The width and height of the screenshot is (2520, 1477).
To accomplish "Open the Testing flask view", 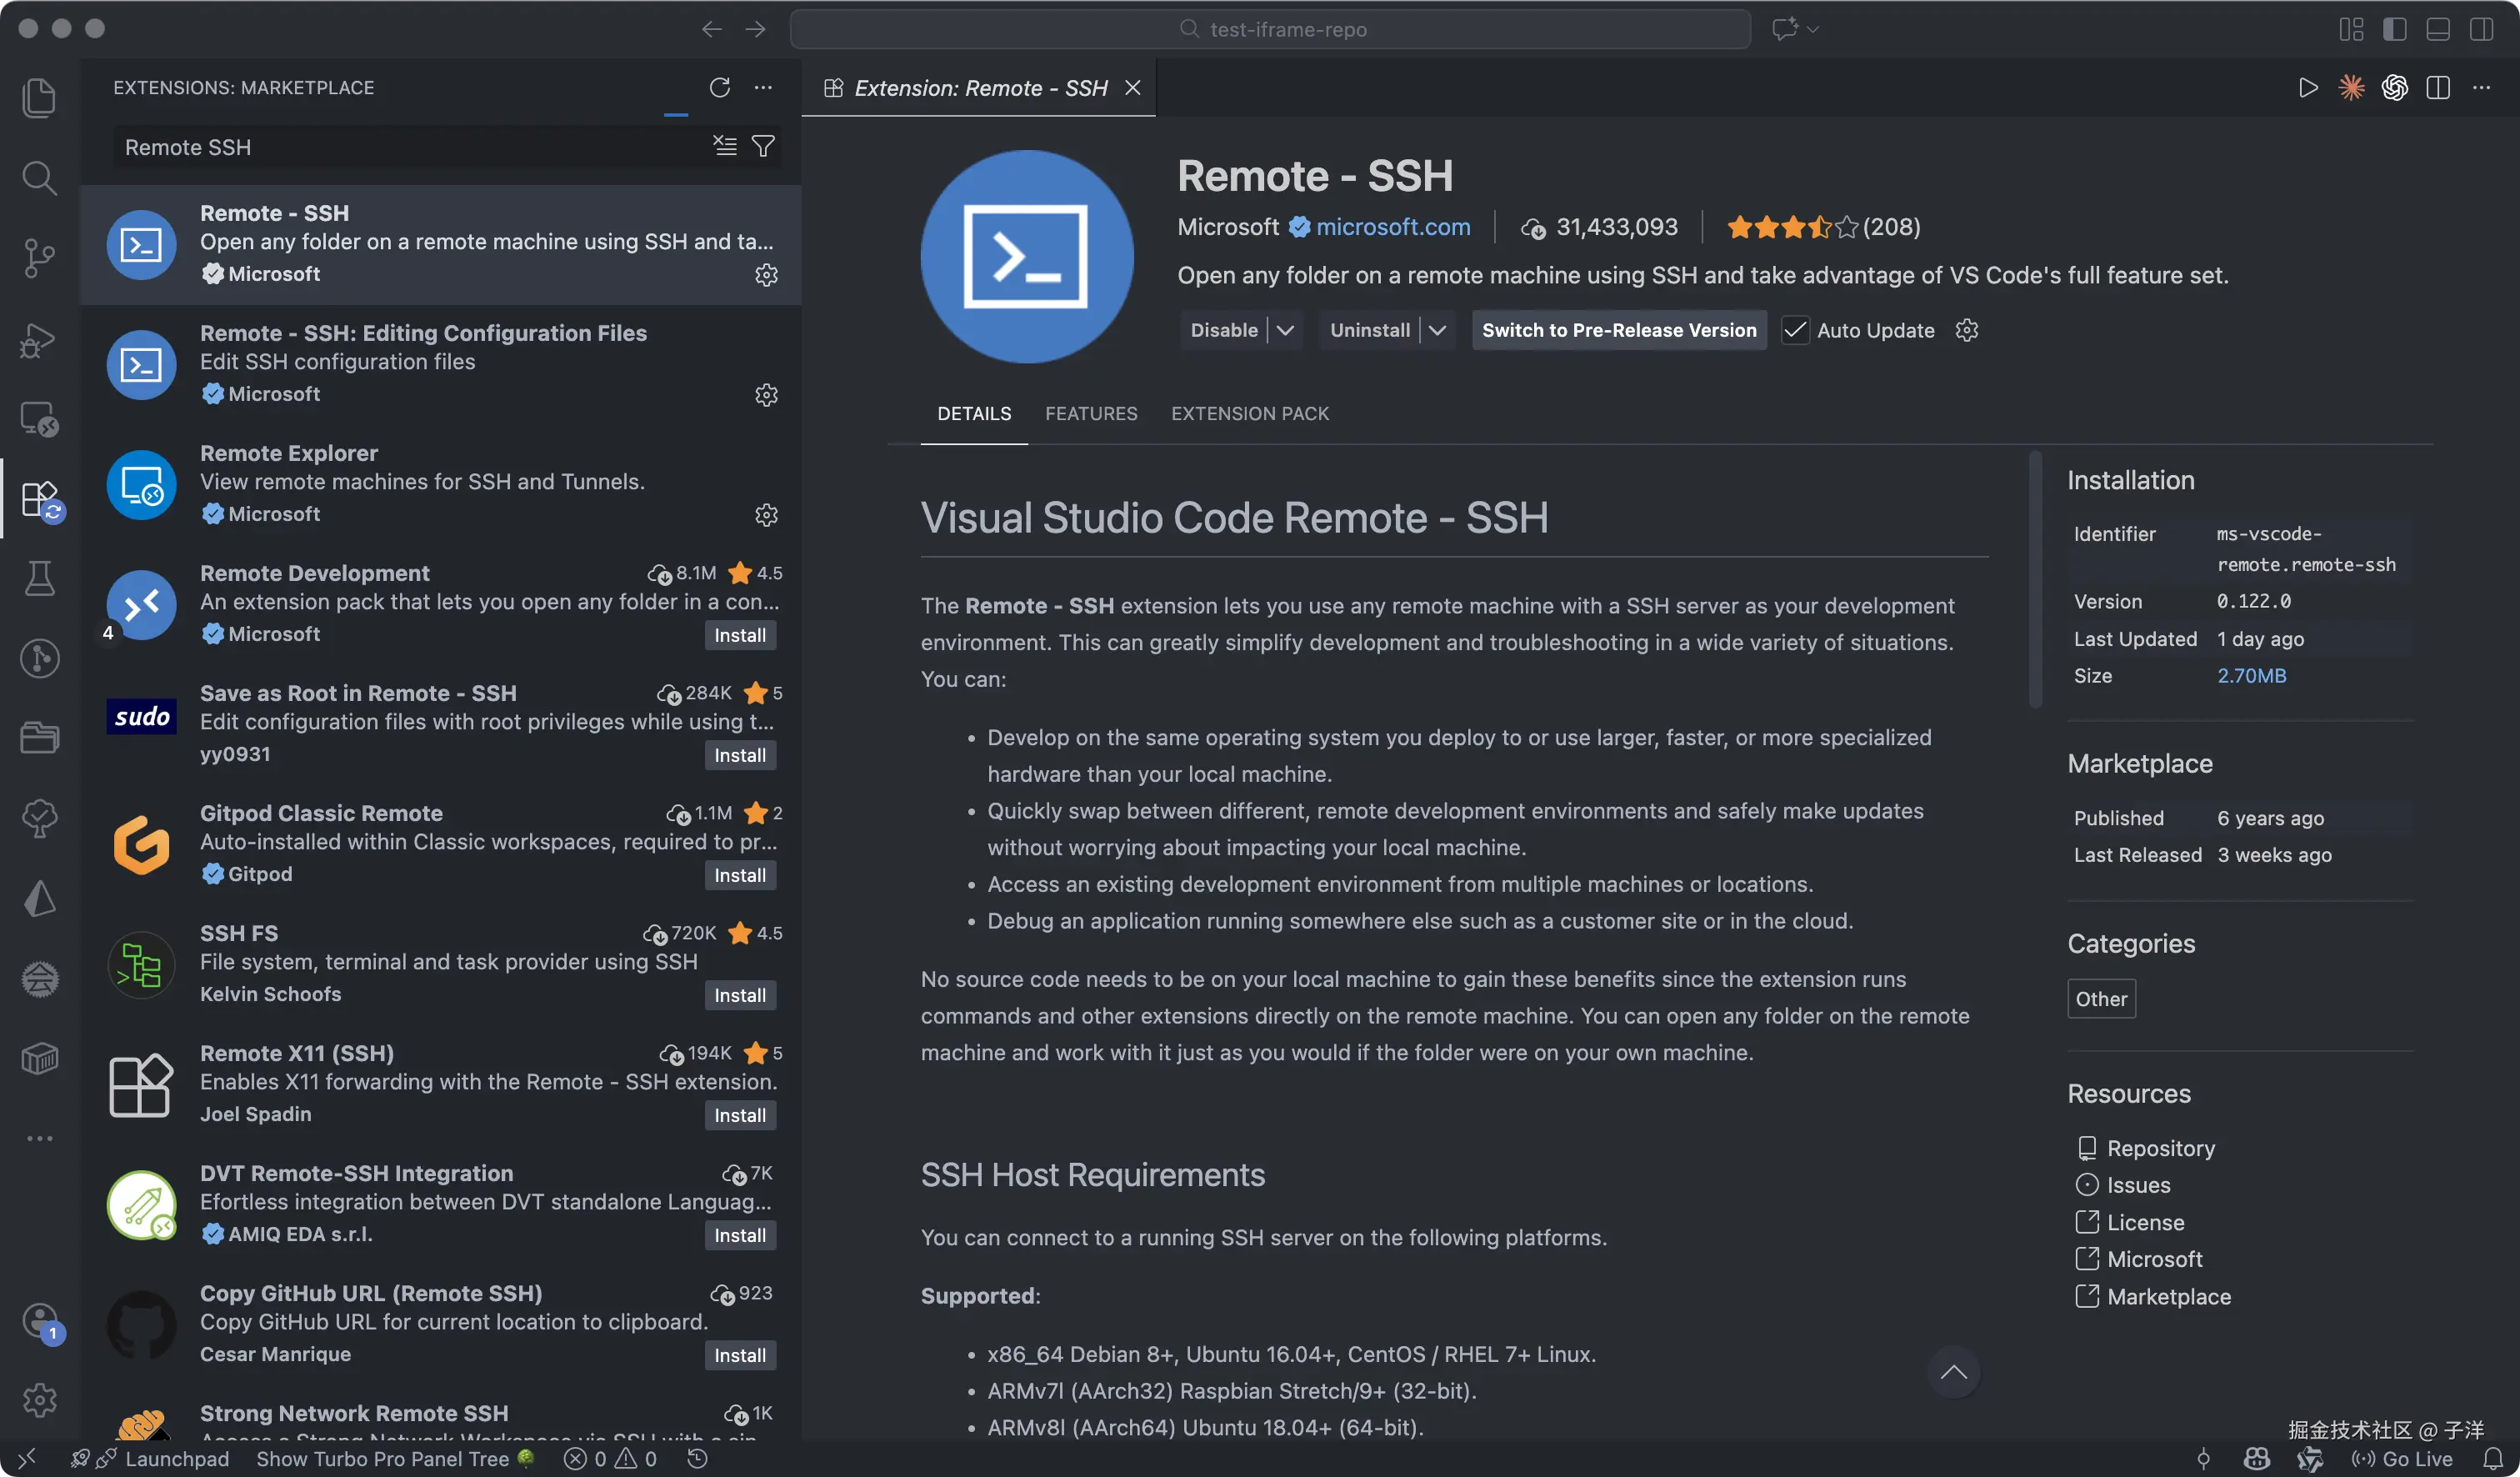I will [39, 578].
